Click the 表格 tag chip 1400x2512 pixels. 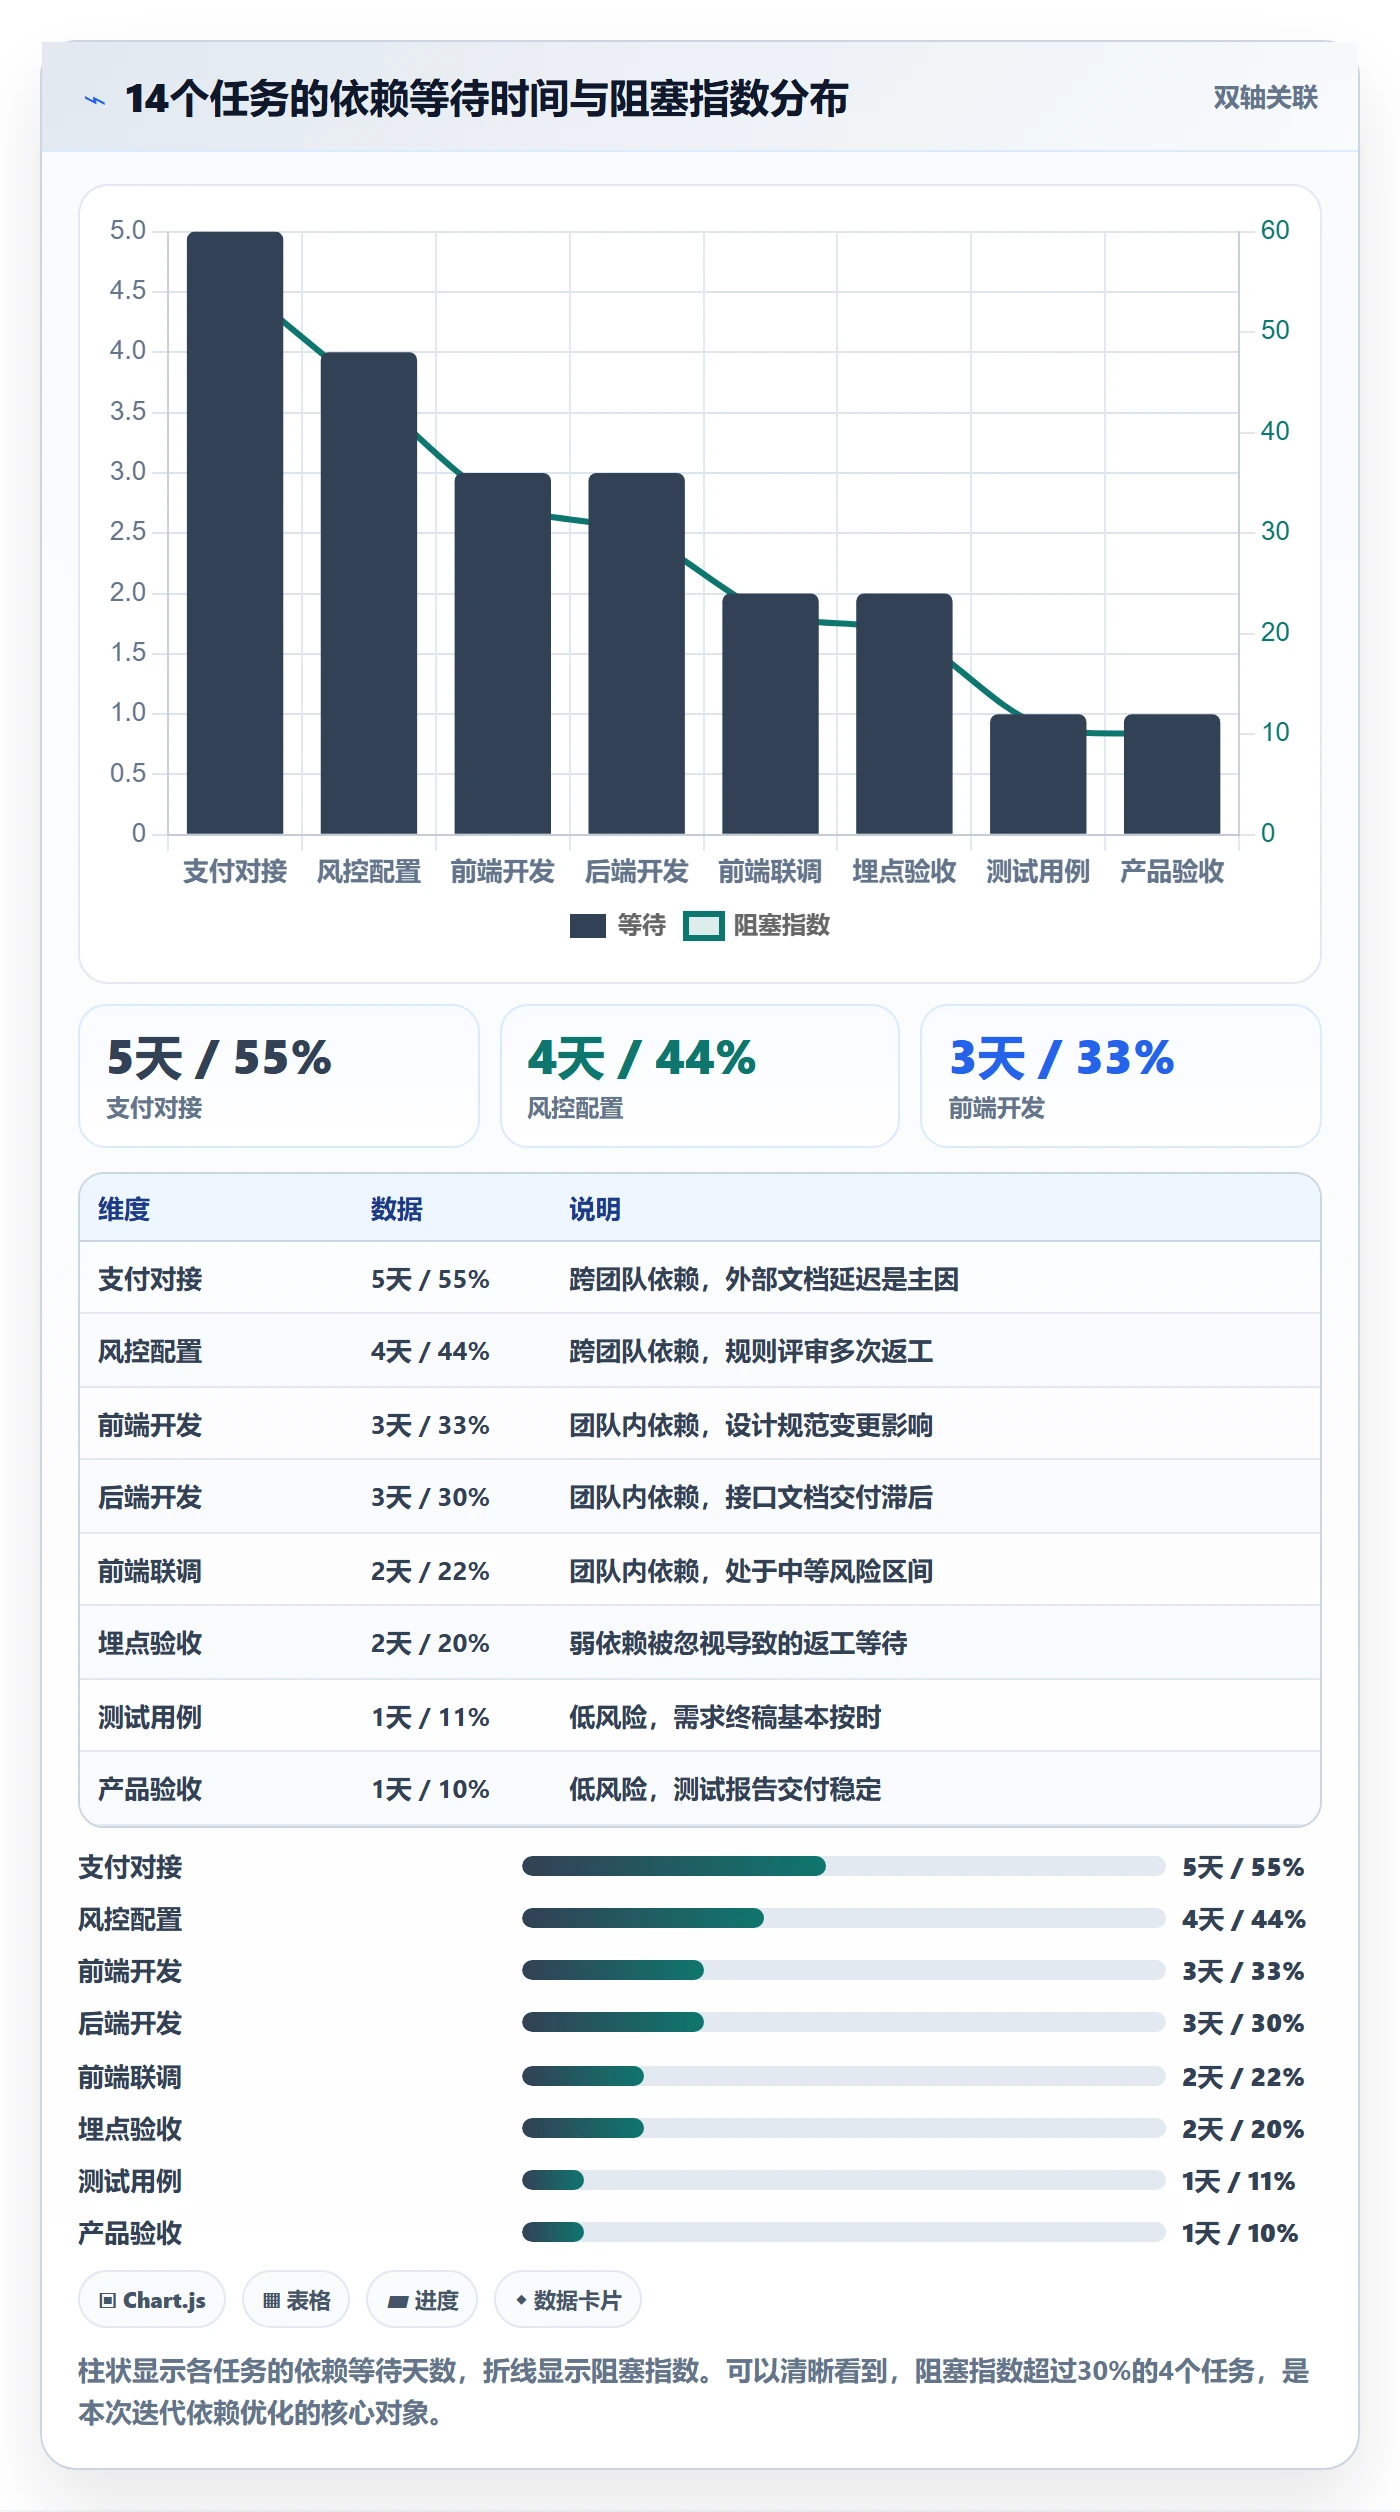pos(296,2300)
